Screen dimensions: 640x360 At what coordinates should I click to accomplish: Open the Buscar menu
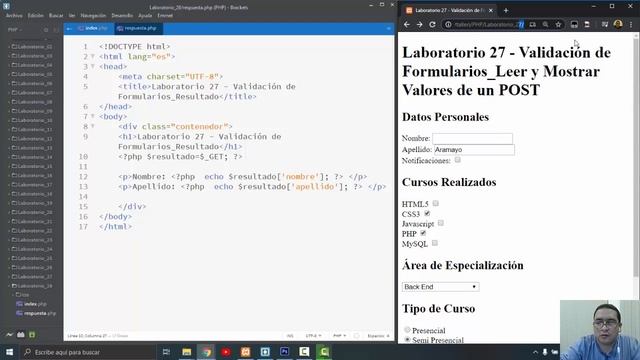pos(56,16)
